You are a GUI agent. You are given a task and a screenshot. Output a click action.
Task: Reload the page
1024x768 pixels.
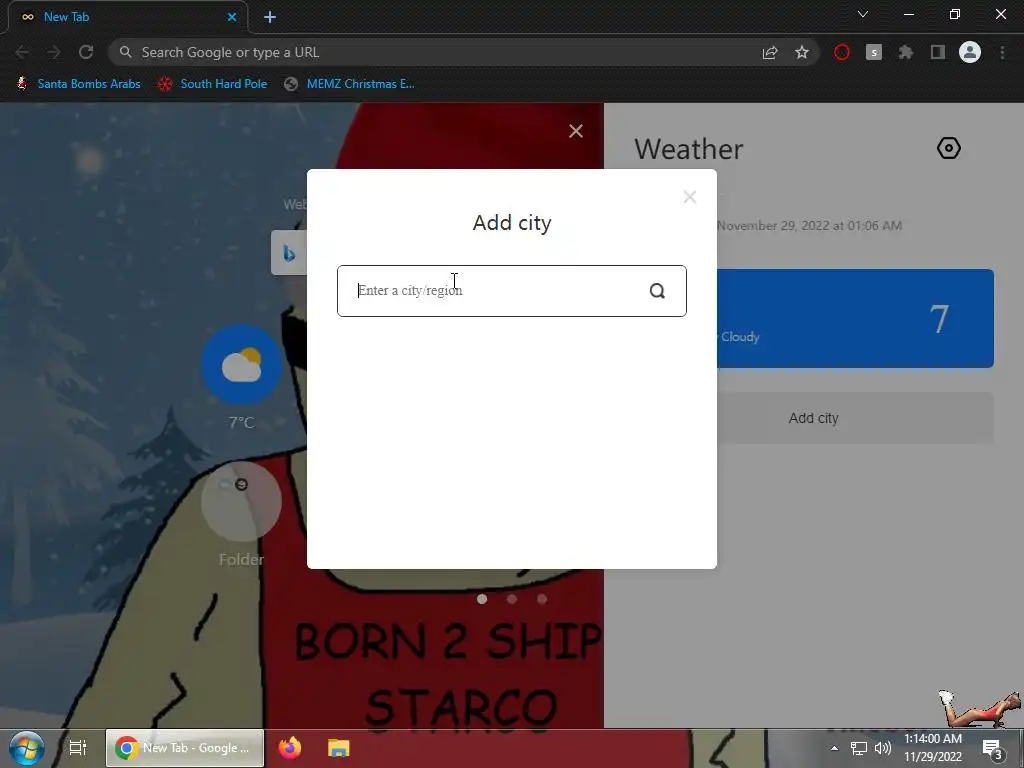pos(86,52)
